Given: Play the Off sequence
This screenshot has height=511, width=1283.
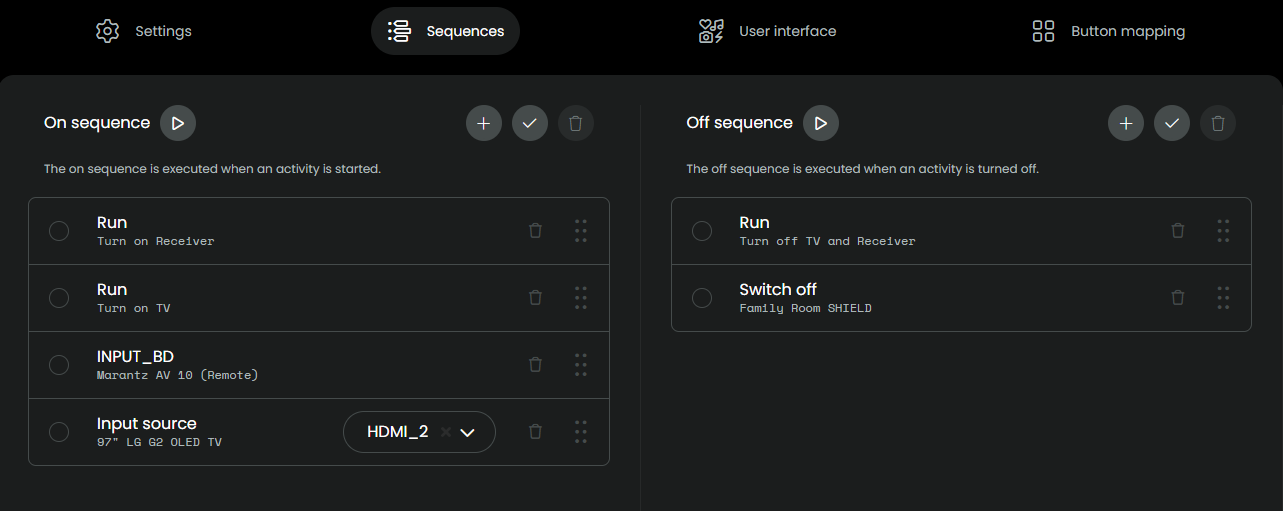Looking at the screenshot, I should [x=821, y=123].
